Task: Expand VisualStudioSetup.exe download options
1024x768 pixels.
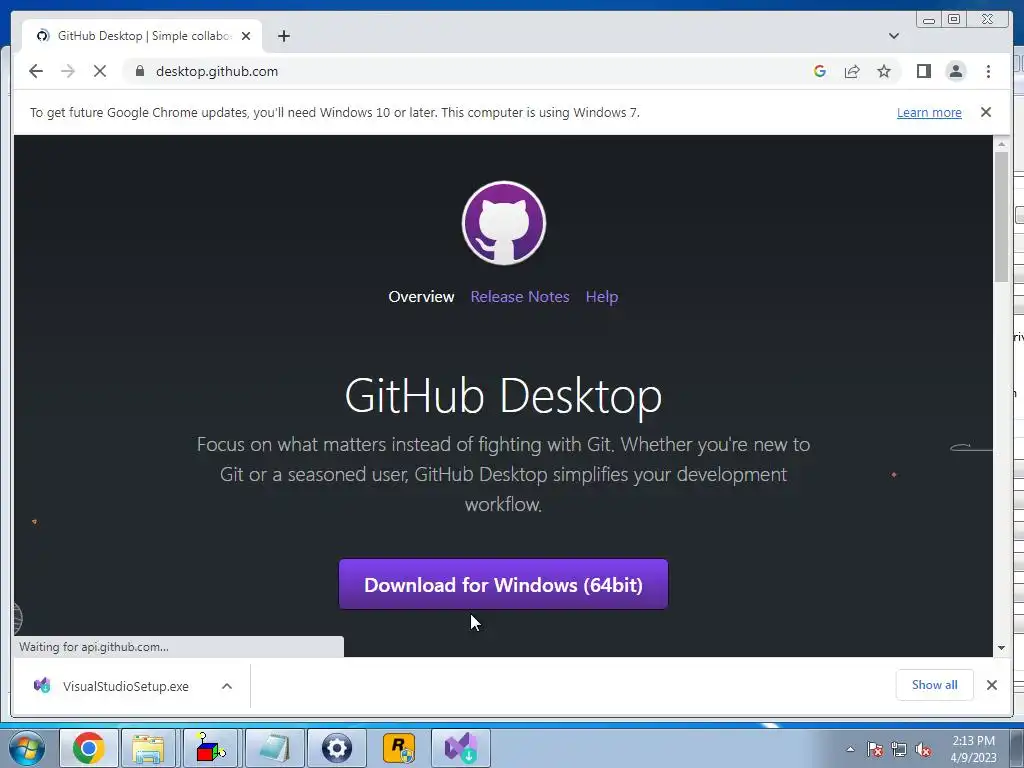Action: pos(227,686)
